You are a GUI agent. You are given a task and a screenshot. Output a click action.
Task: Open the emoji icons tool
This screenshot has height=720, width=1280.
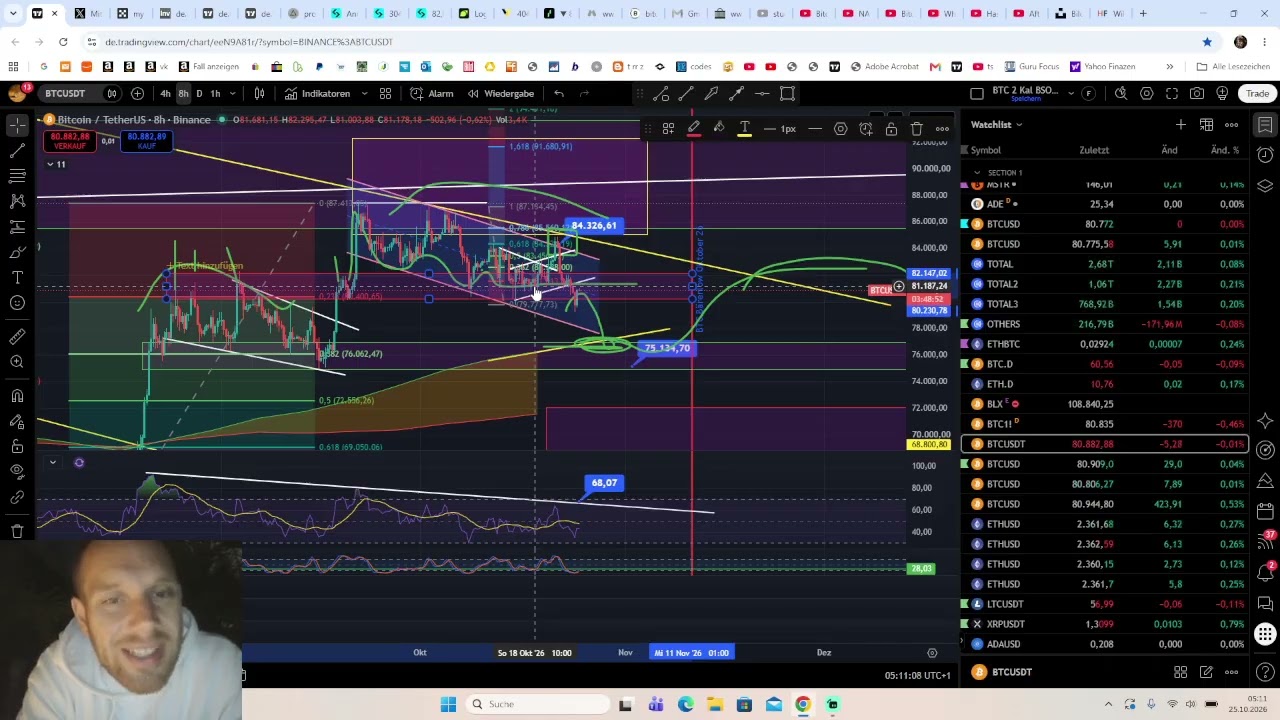[17, 303]
